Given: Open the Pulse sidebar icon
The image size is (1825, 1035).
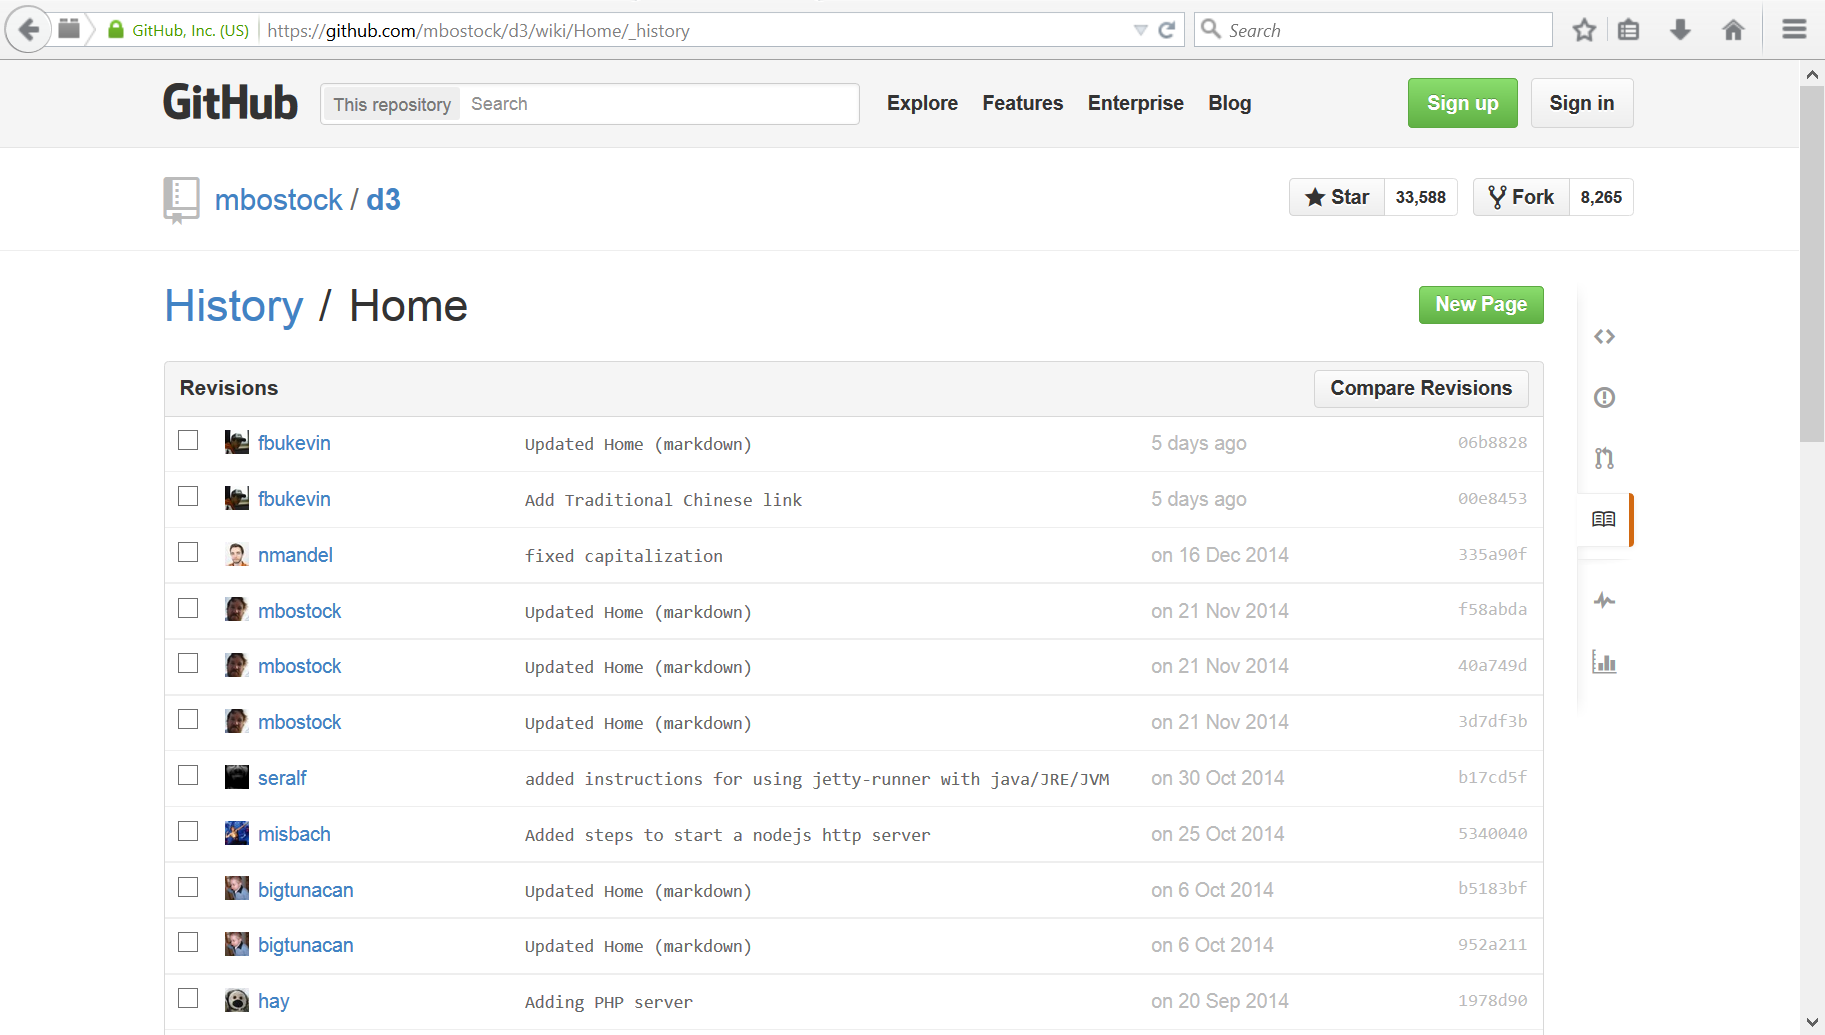Looking at the screenshot, I should pos(1604,600).
